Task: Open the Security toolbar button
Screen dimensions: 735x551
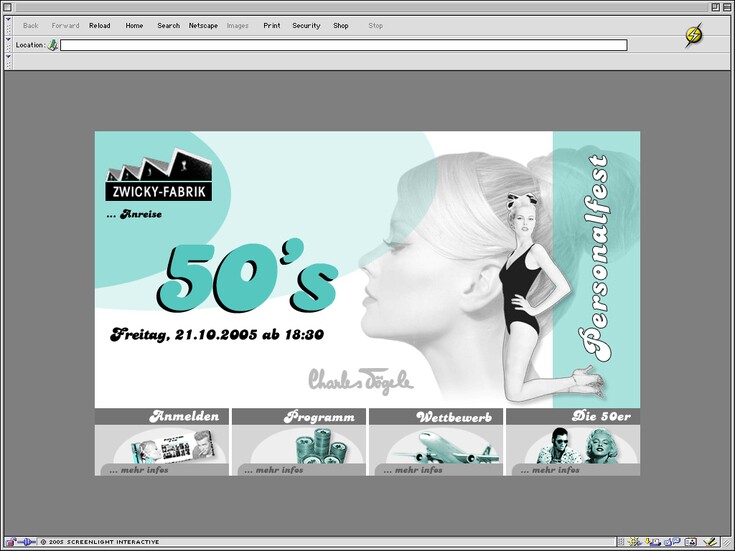Action: 306,26
